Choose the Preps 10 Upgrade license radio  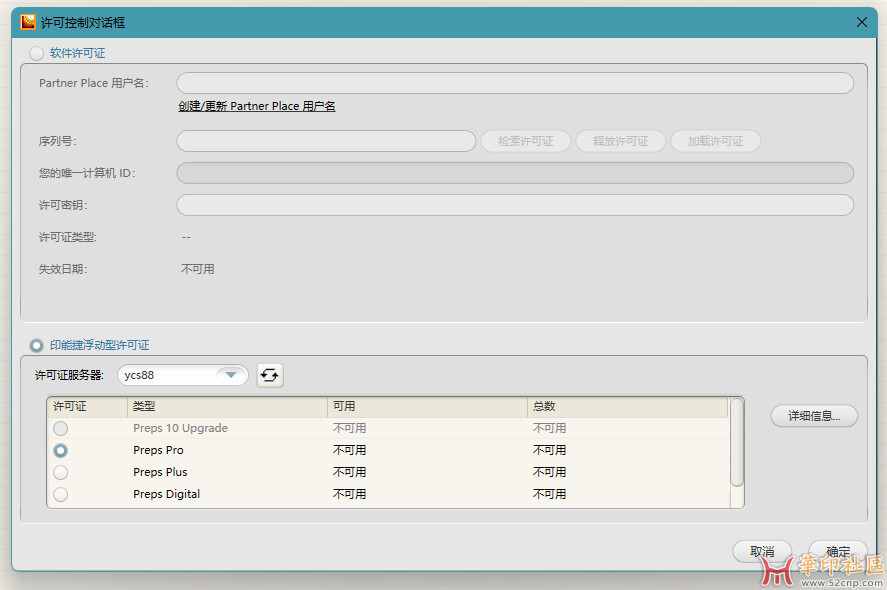[x=61, y=428]
